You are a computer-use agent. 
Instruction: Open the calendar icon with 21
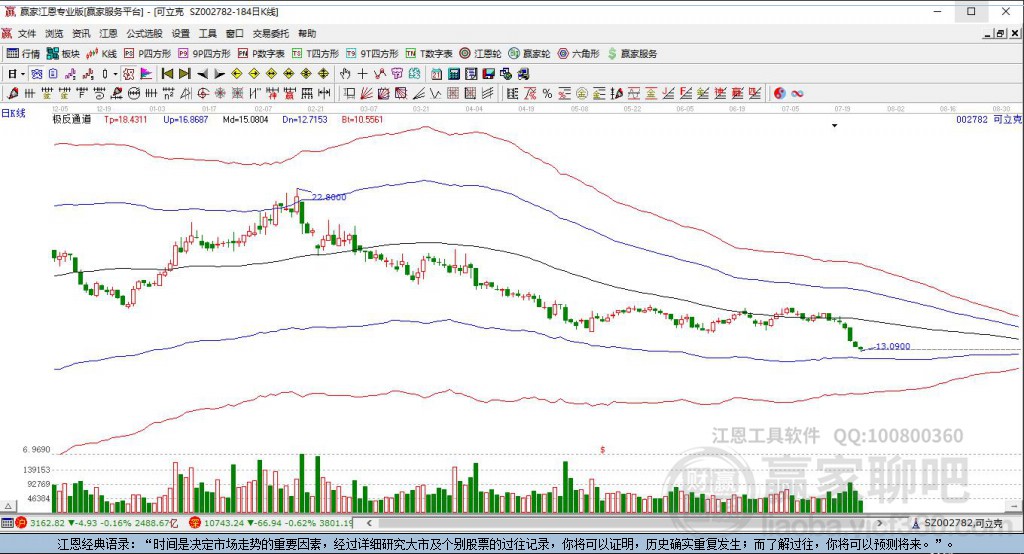(x=436, y=74)
